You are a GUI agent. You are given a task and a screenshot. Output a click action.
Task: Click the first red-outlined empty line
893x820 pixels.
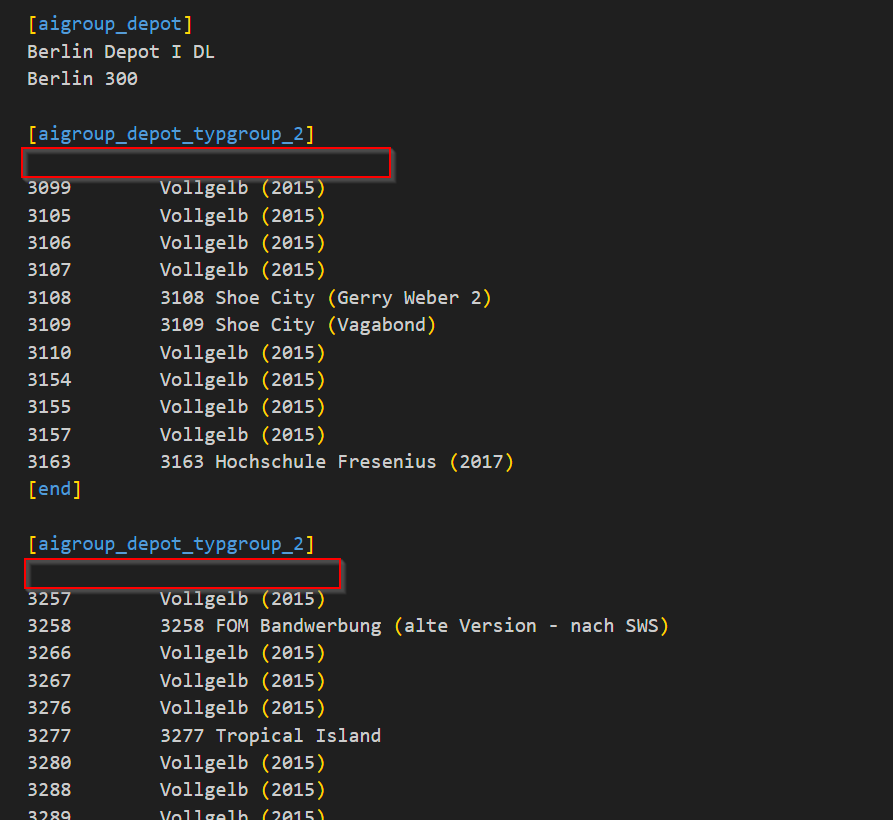[207, 163]
